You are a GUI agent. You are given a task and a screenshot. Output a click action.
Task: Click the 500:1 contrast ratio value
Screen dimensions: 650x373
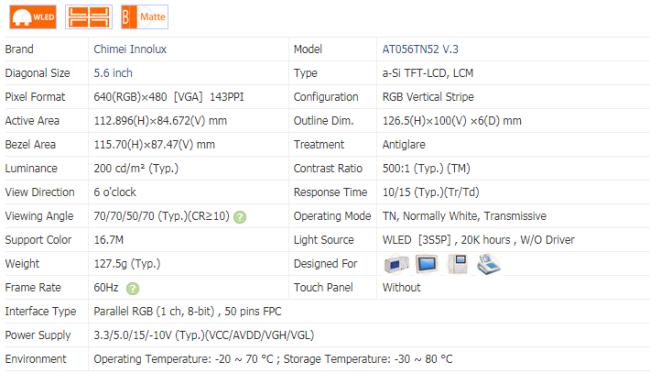pos(426,168)
